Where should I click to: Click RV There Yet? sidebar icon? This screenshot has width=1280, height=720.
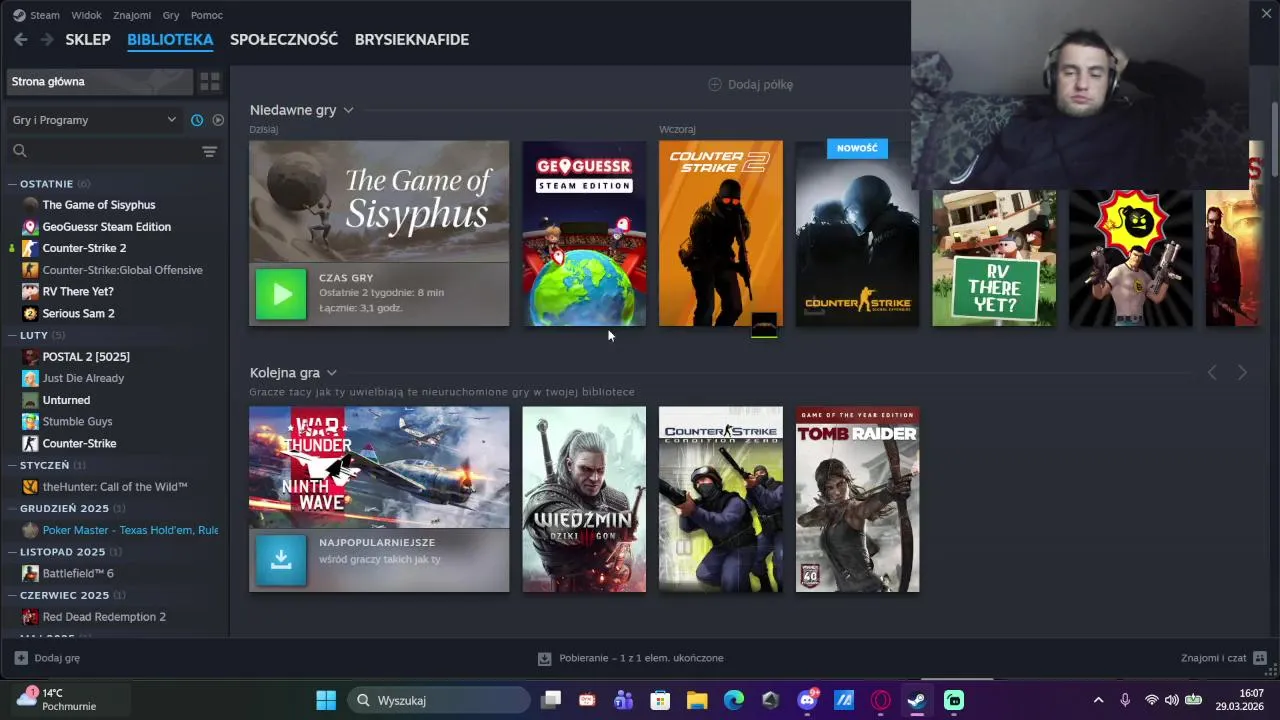coord(30,292)
